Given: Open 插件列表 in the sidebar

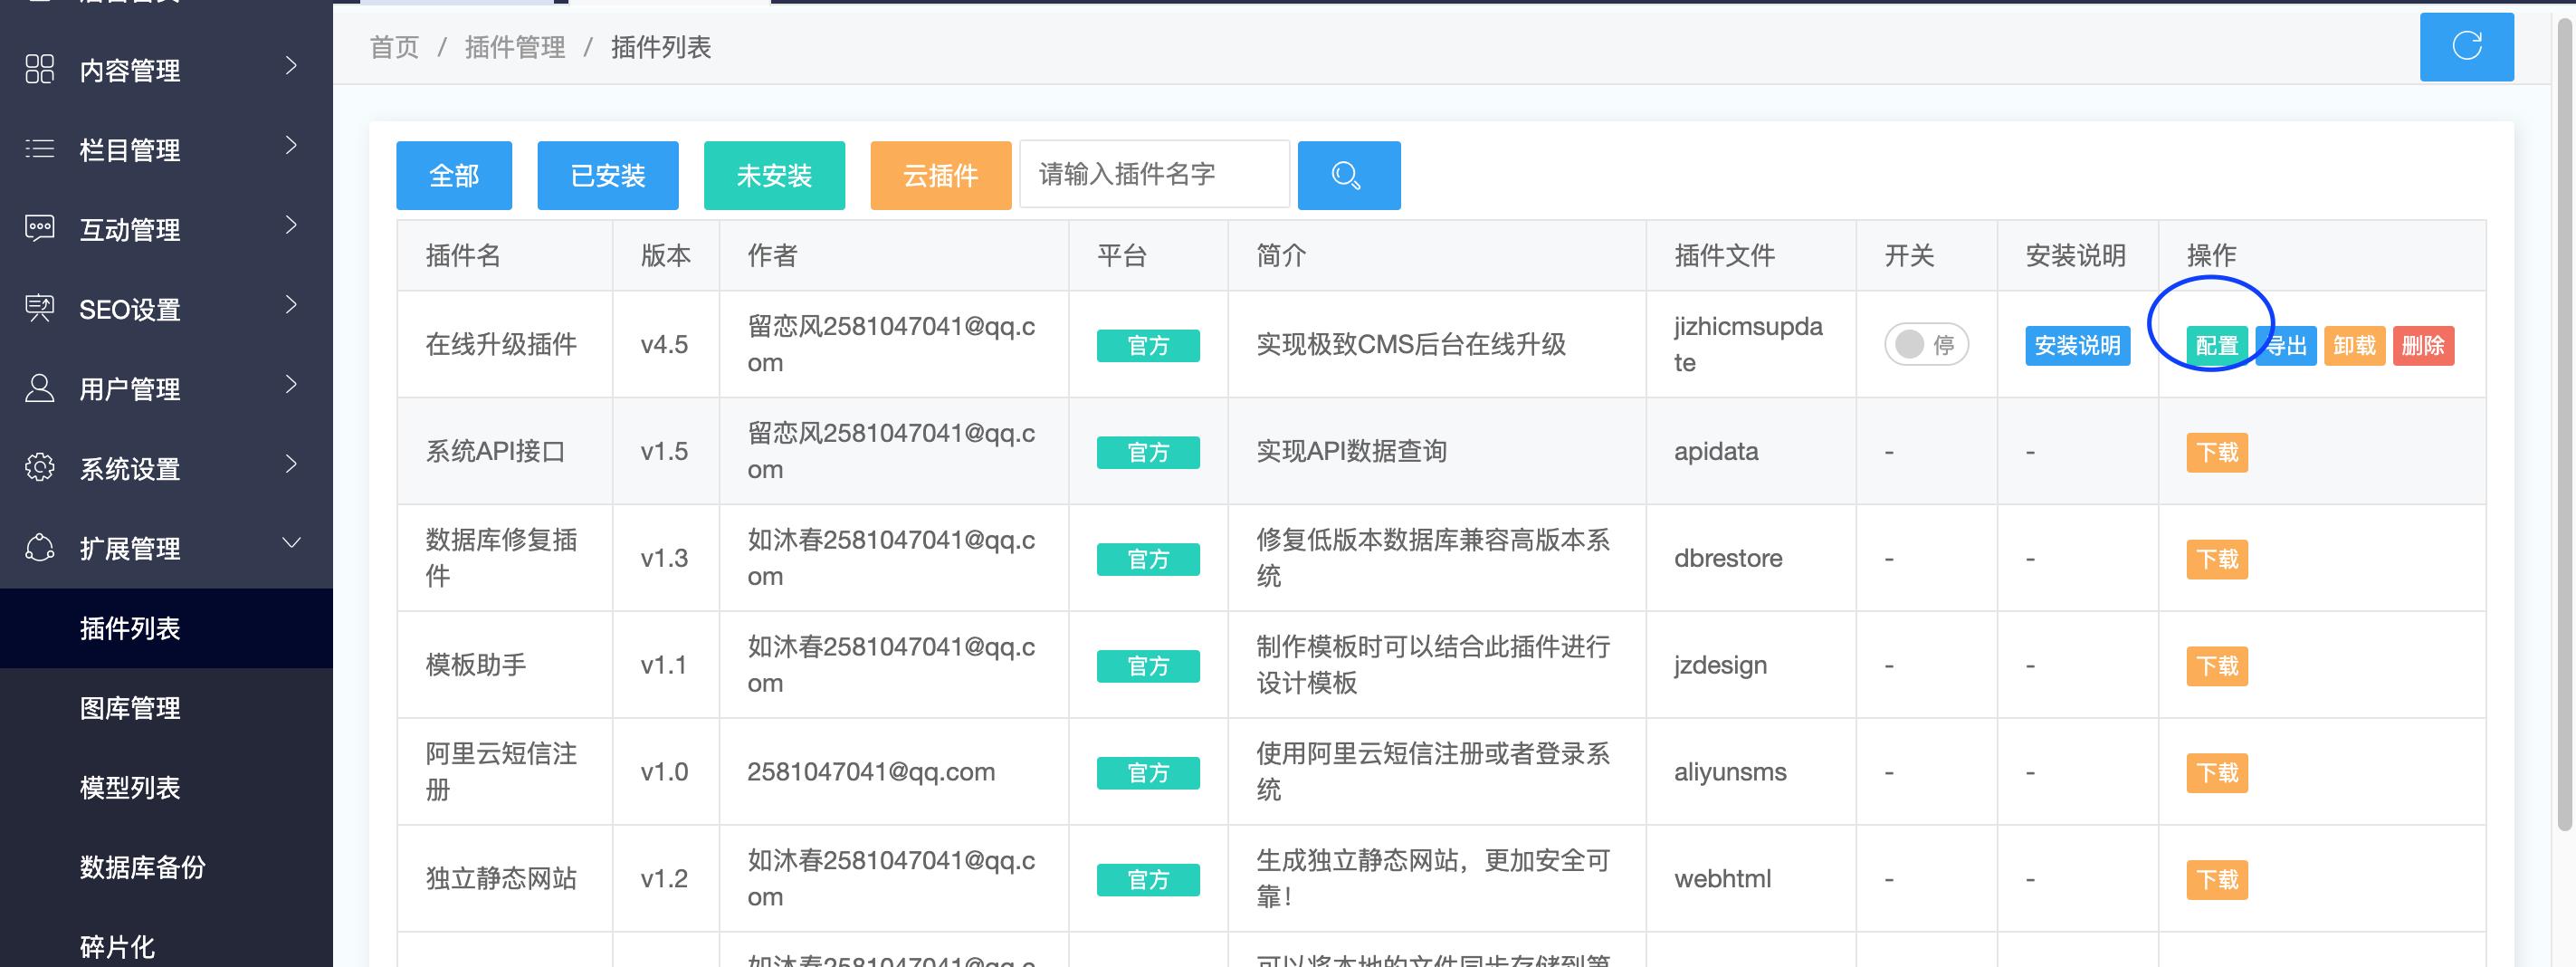Looking at the screenshot, I should [x=166, y=628].
